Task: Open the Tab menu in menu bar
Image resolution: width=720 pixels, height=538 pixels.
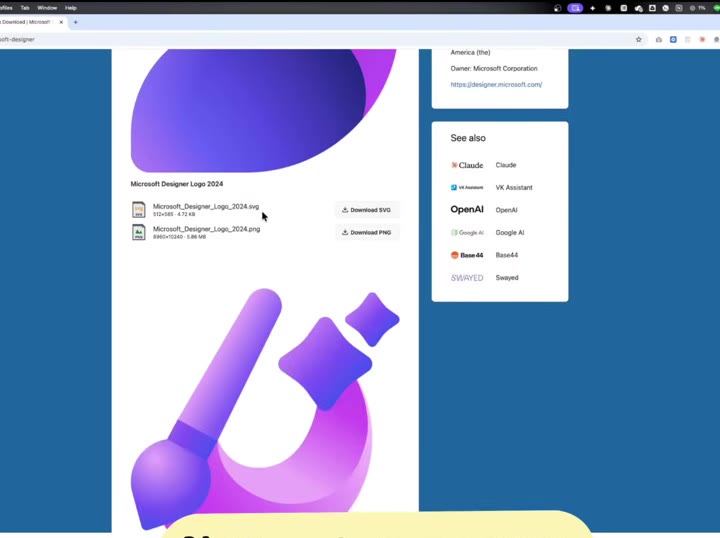Action: (x=25, y=8)
